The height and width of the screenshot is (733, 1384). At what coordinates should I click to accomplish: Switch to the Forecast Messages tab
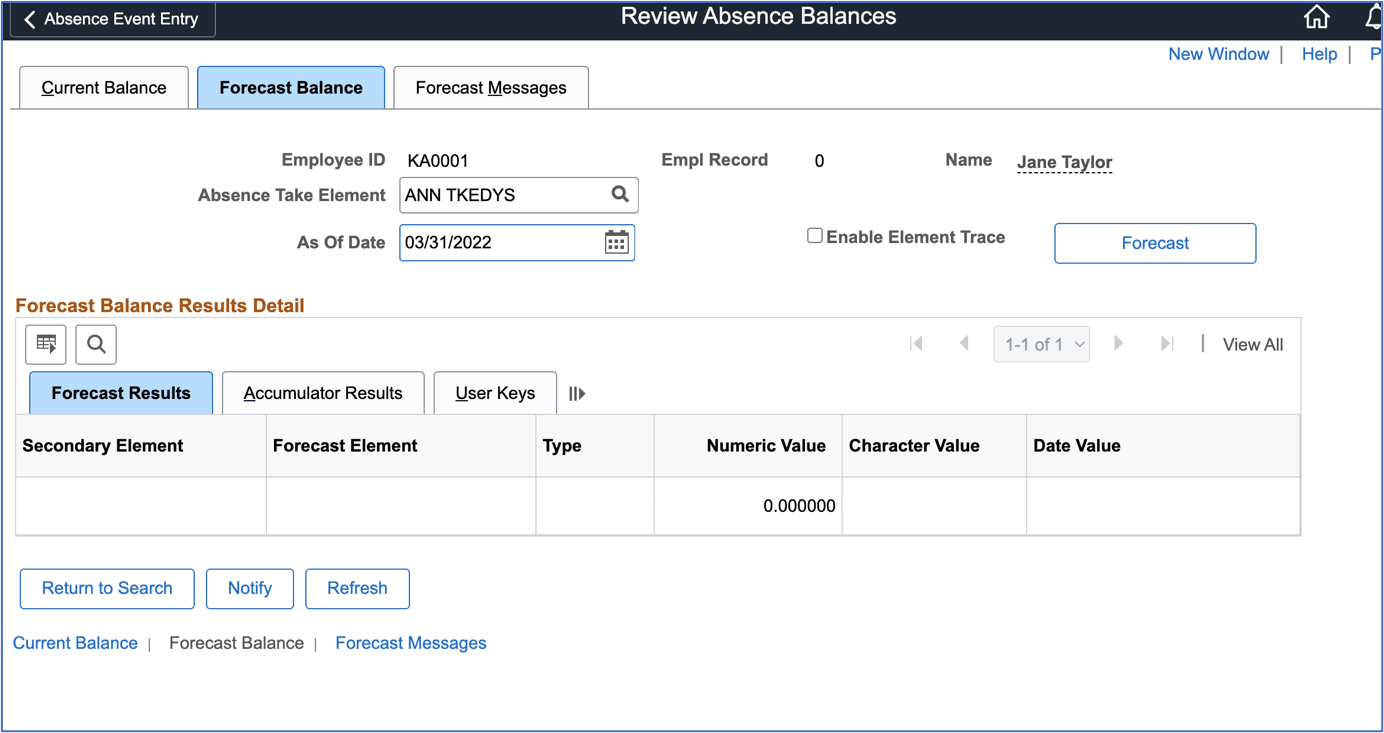[x=490, y=87]
